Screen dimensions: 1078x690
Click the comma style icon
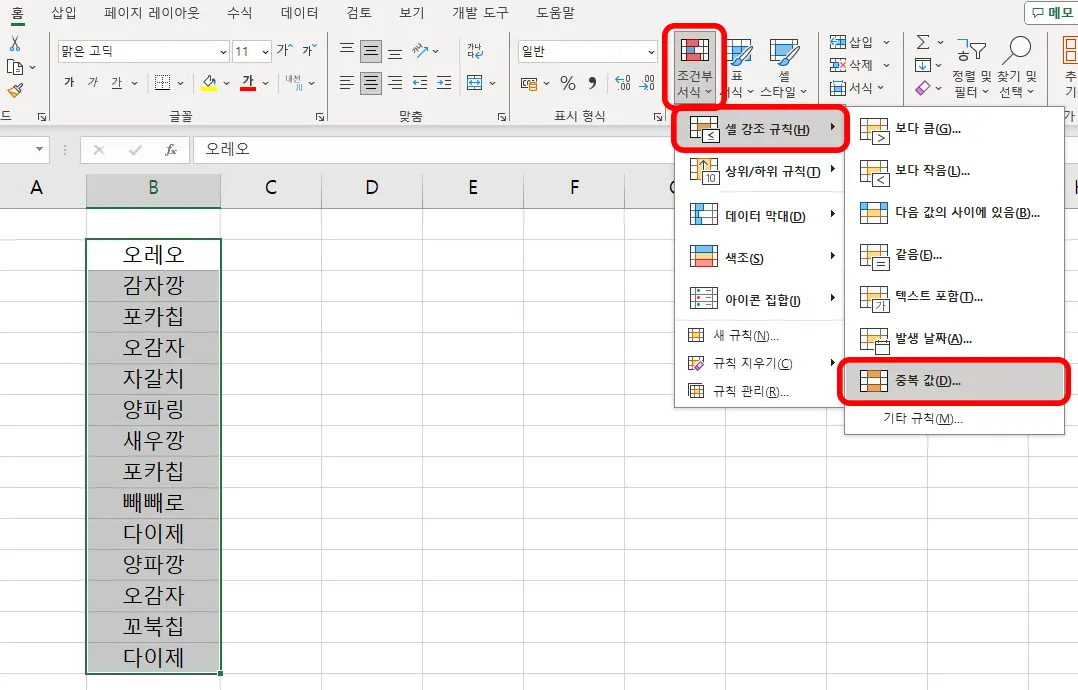pyautogui.click(x=592, y=84)
